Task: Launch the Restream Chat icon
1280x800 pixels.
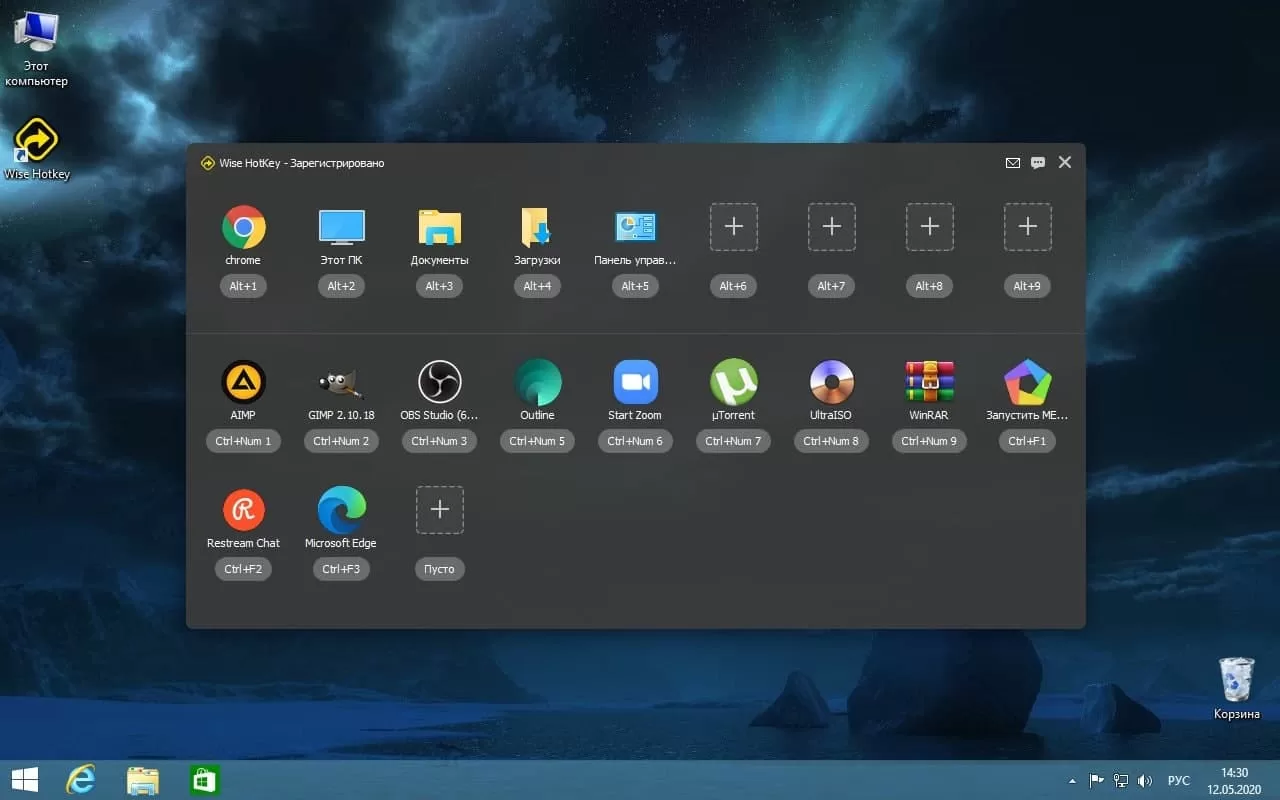Action: 243,510
